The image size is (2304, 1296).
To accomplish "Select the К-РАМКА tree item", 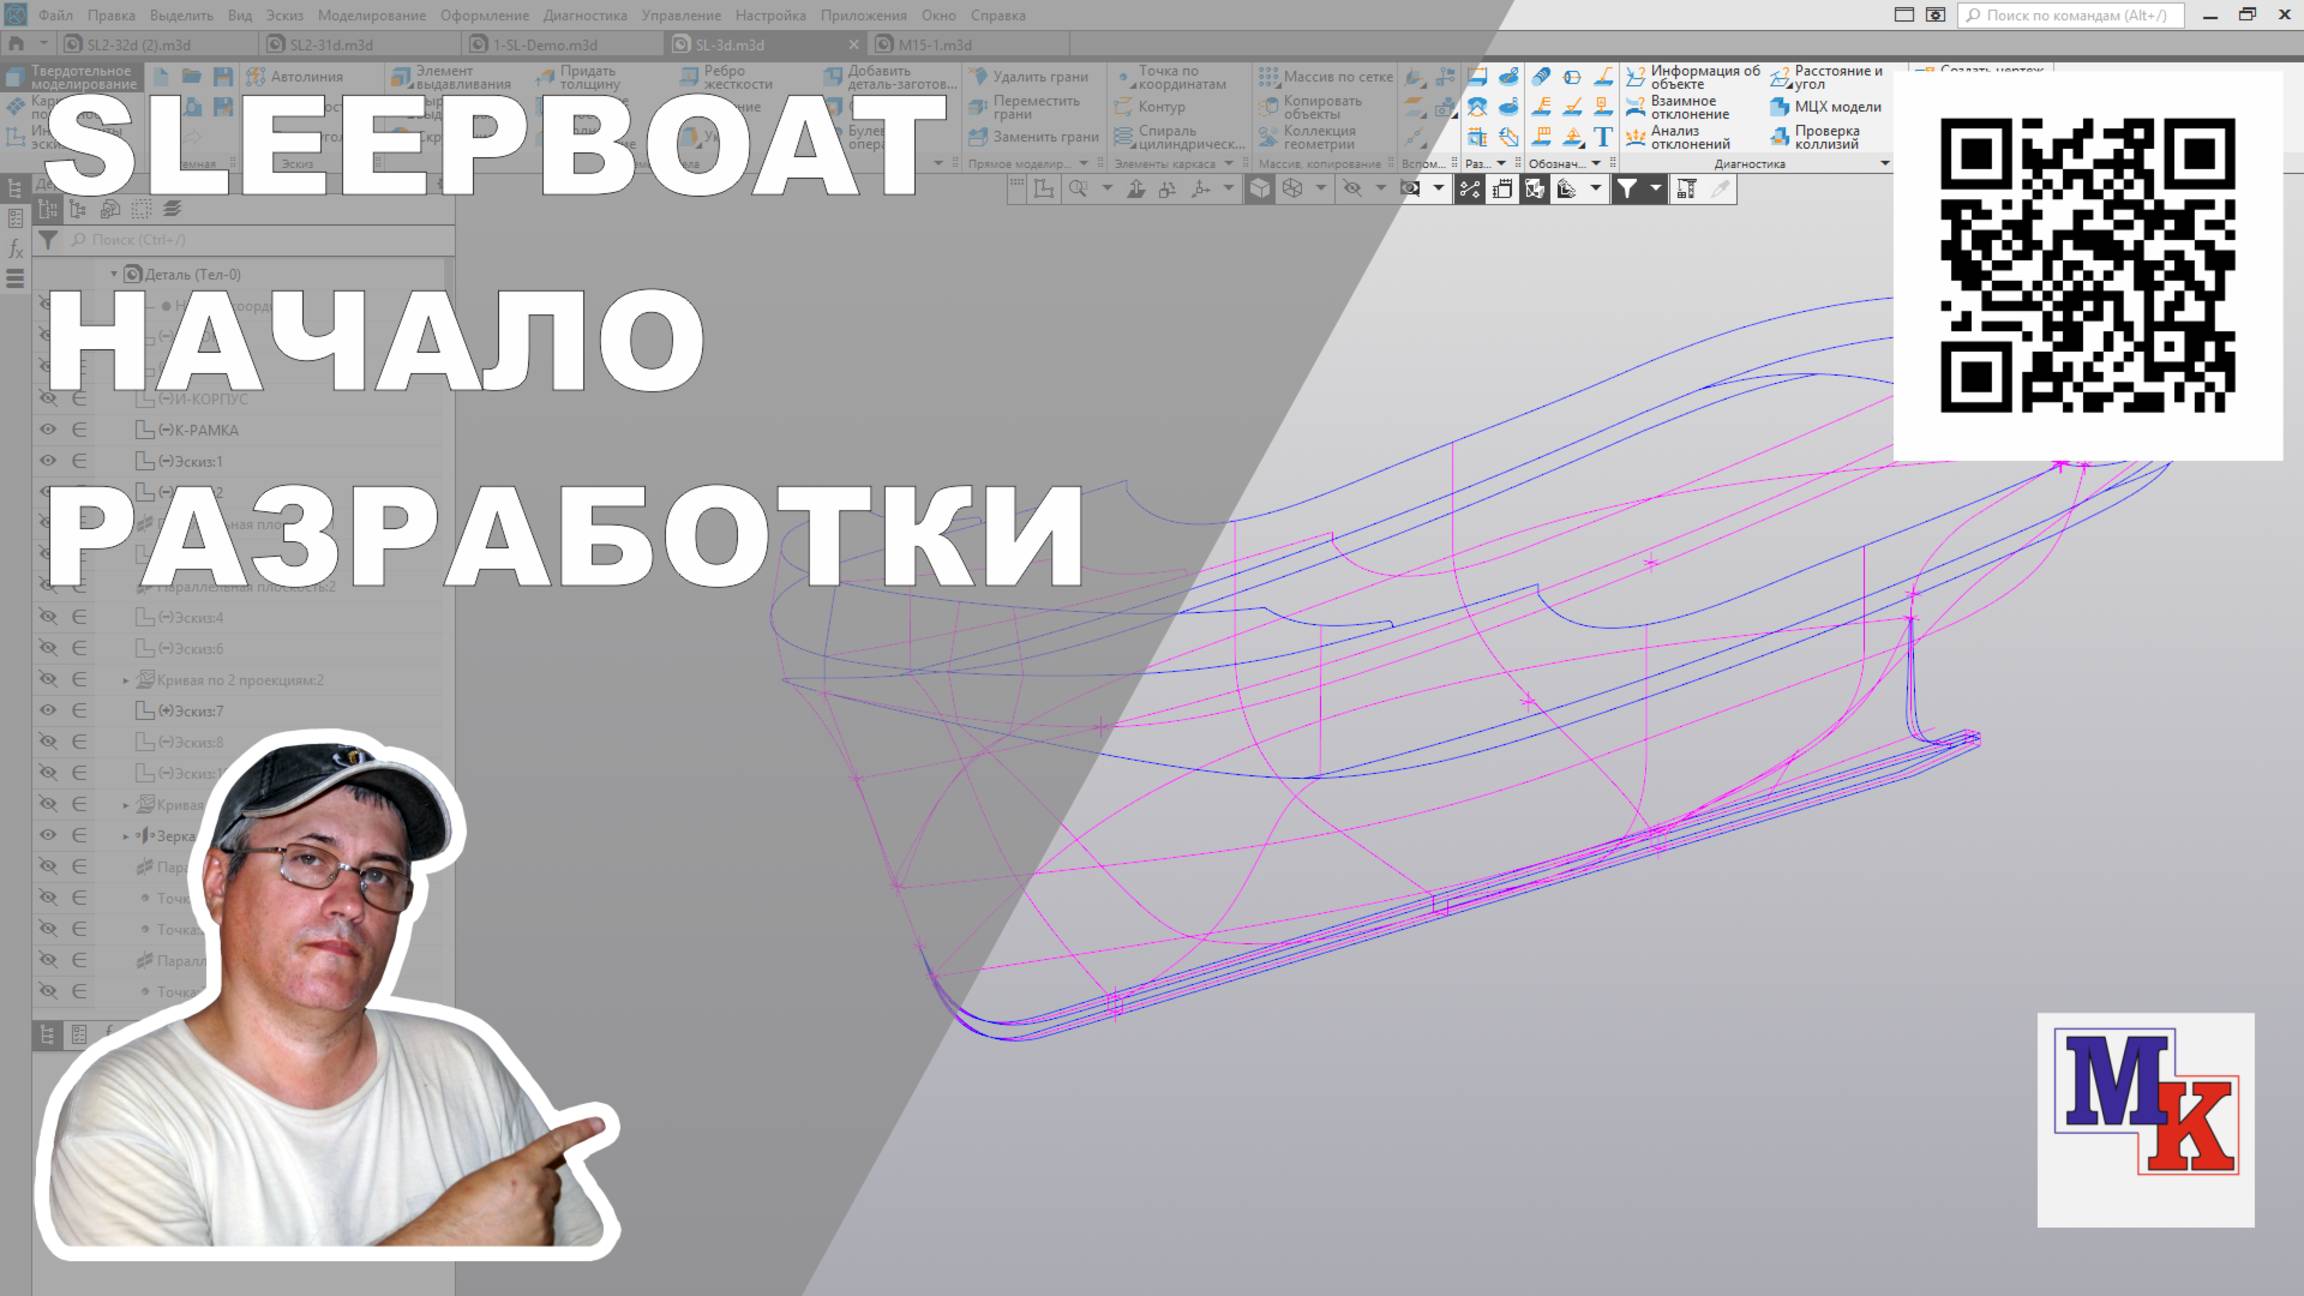I will coord(205,430).
